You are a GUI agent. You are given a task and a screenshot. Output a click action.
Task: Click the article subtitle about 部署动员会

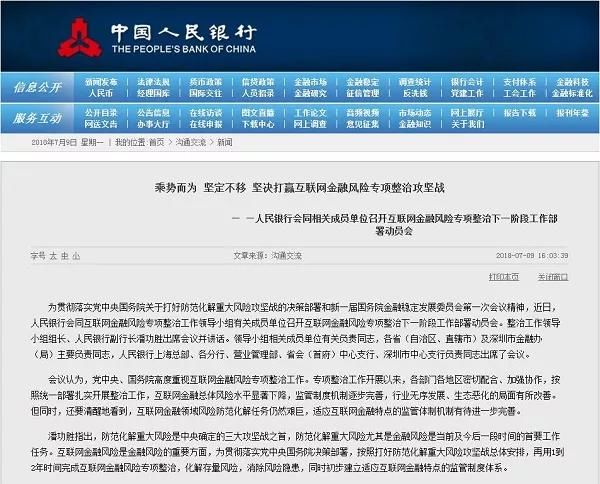(x=395, y=225)
